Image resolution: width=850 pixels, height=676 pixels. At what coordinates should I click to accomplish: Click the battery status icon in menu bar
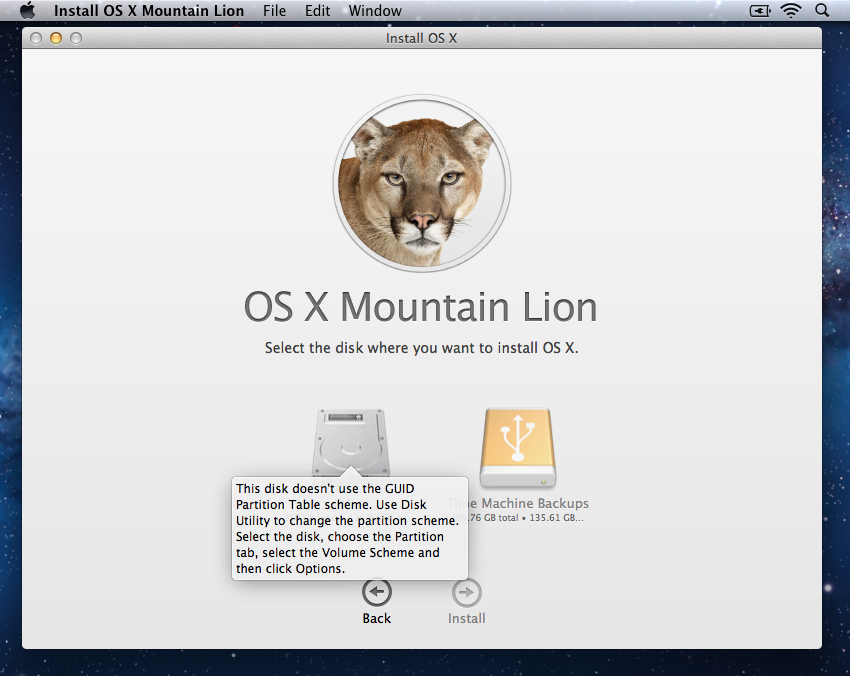tap(761, 11)
